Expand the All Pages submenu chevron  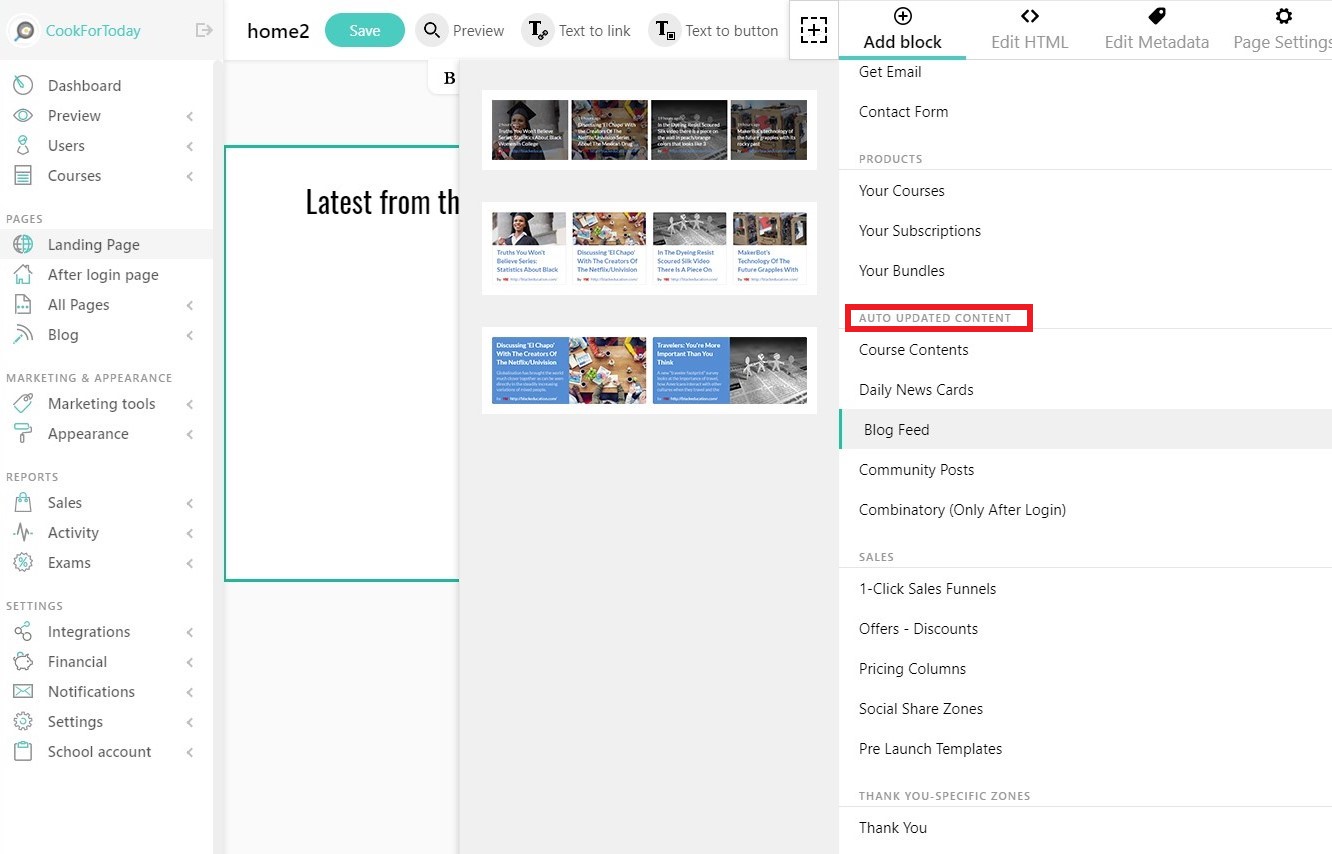tap(190, 305)
